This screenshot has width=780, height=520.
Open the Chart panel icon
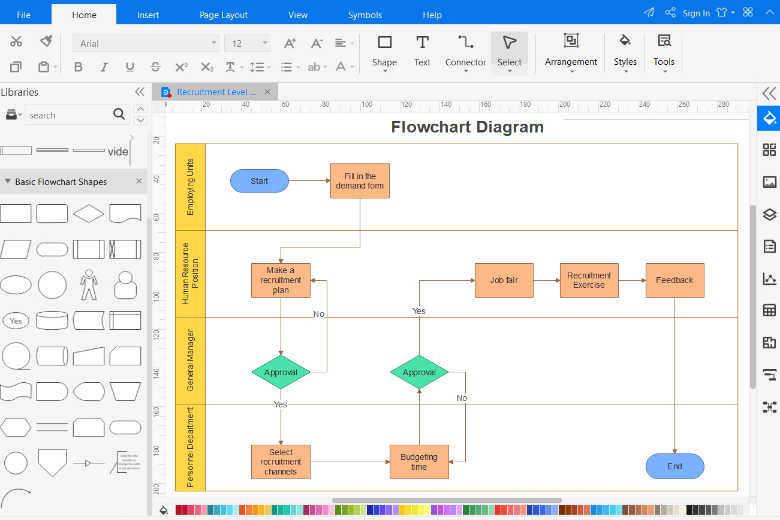(x=770, y=279)
